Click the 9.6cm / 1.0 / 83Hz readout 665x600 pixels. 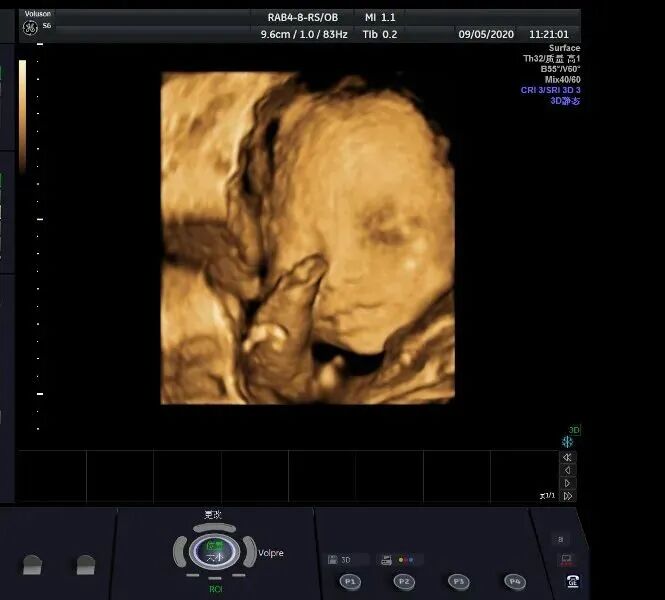pos(304,35)
